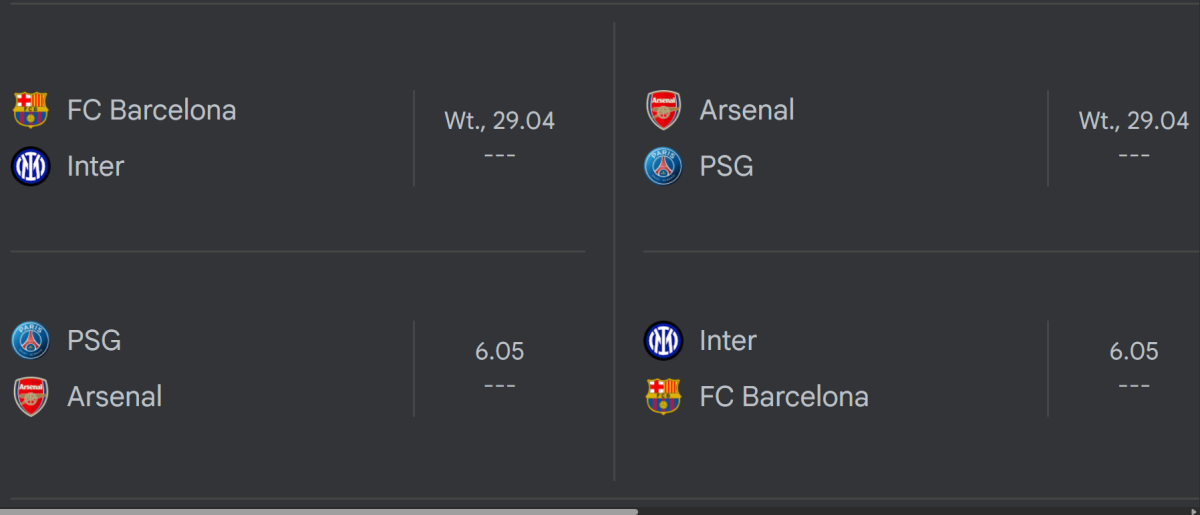Click PSG logo in the 29.04 match

pos(663,166)
